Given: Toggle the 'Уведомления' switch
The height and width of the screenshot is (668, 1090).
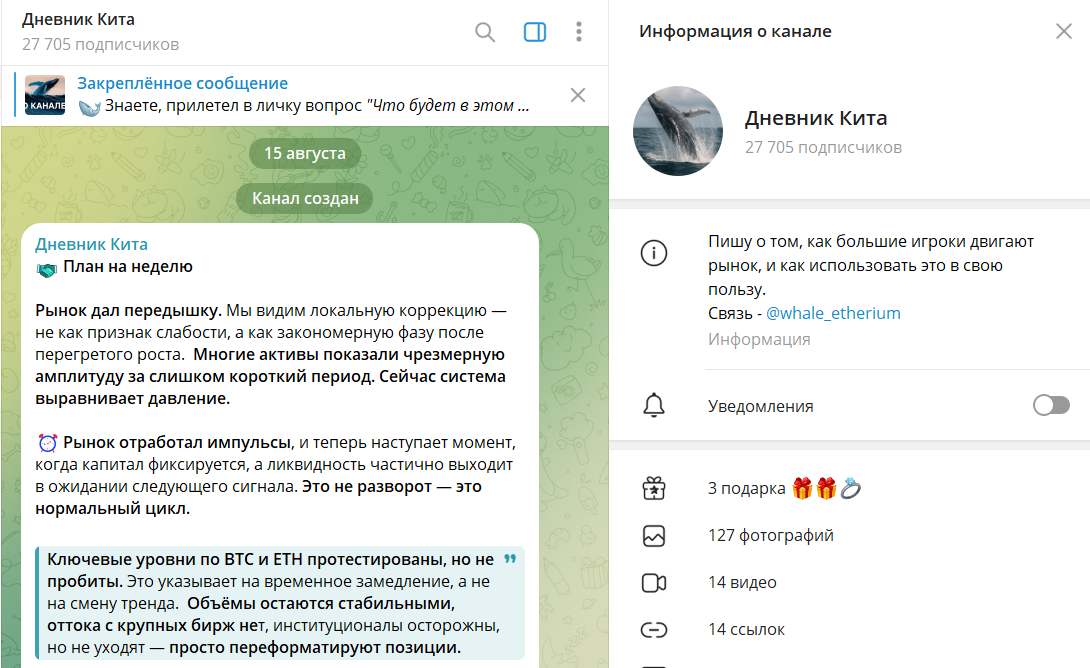Looking at the screenshot, I should point(1051,405).
